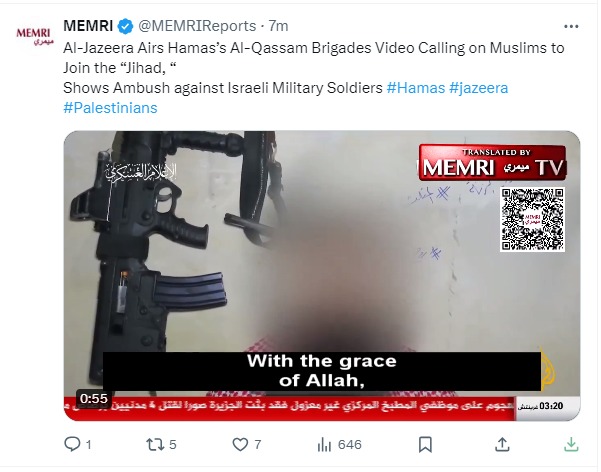Click the MEMRI TV logo overlay
Screen dimensions: 601x472
point(493,163)
